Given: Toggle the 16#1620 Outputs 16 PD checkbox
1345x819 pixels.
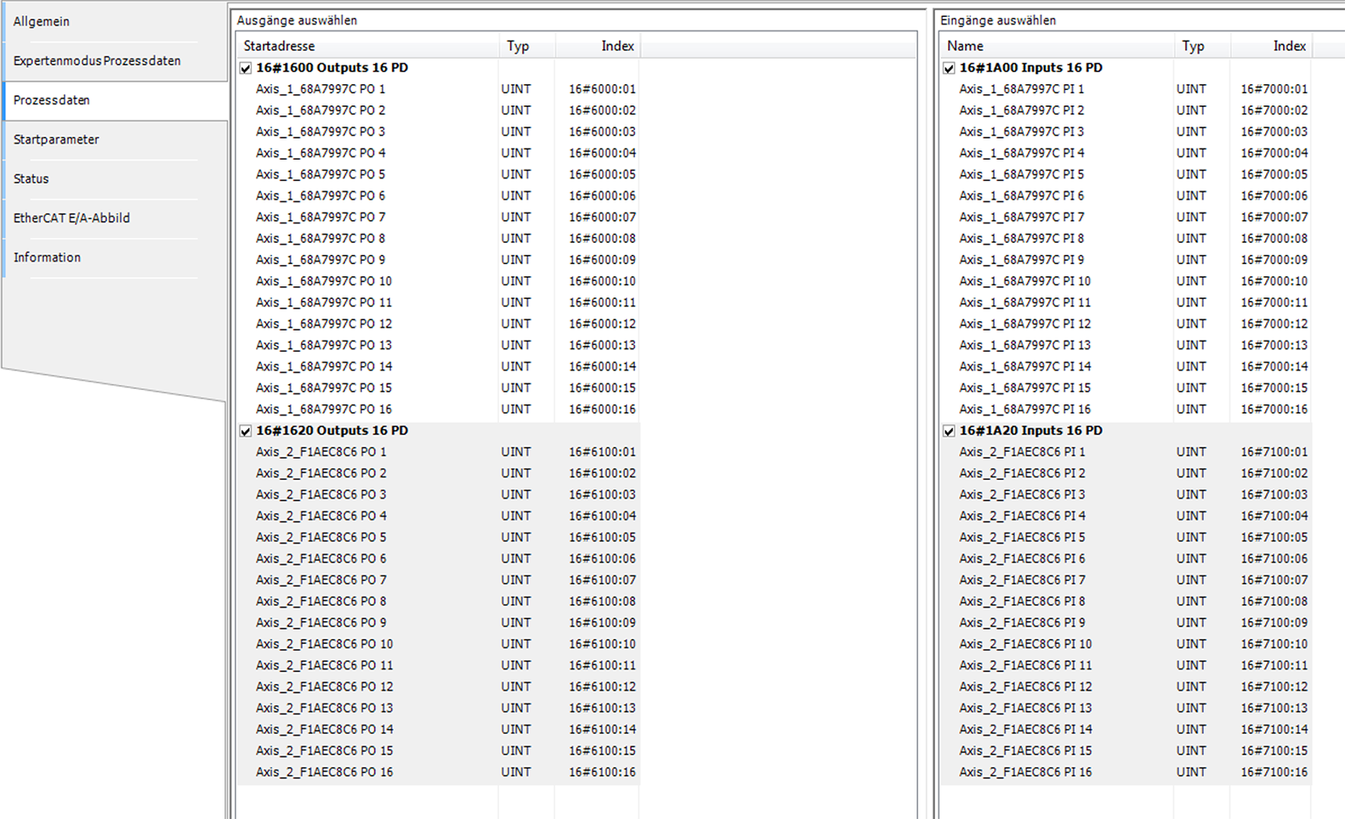Looking at the screenshot, I should tap(246, 431).
